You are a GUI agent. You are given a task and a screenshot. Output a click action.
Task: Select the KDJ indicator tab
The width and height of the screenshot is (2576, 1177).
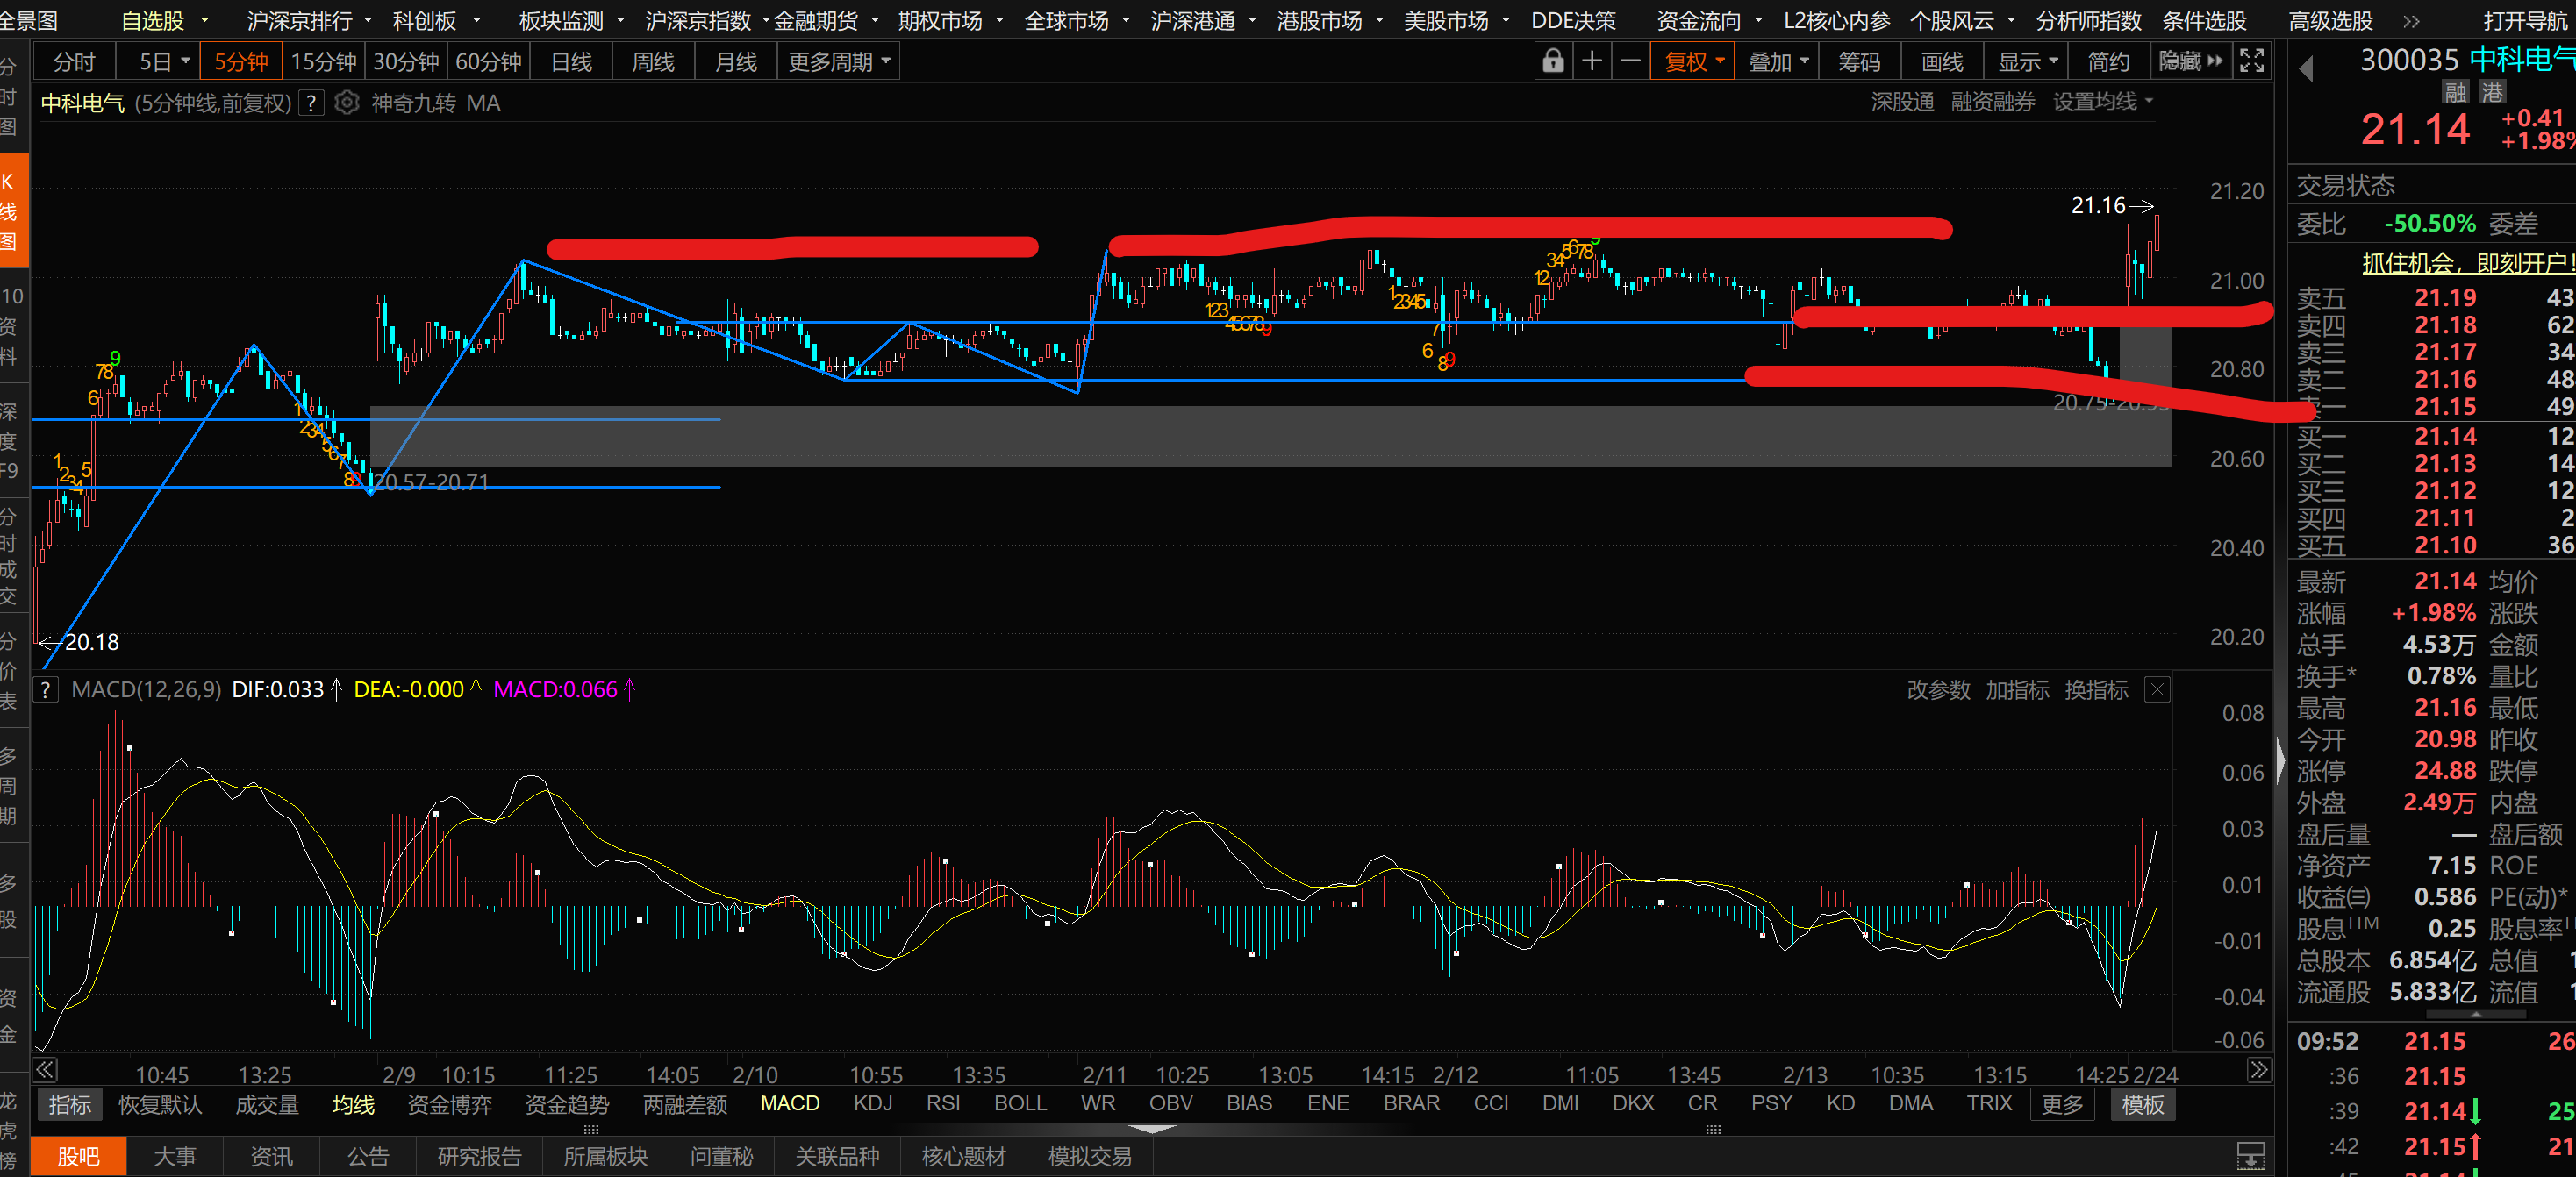pos(872,1103)
